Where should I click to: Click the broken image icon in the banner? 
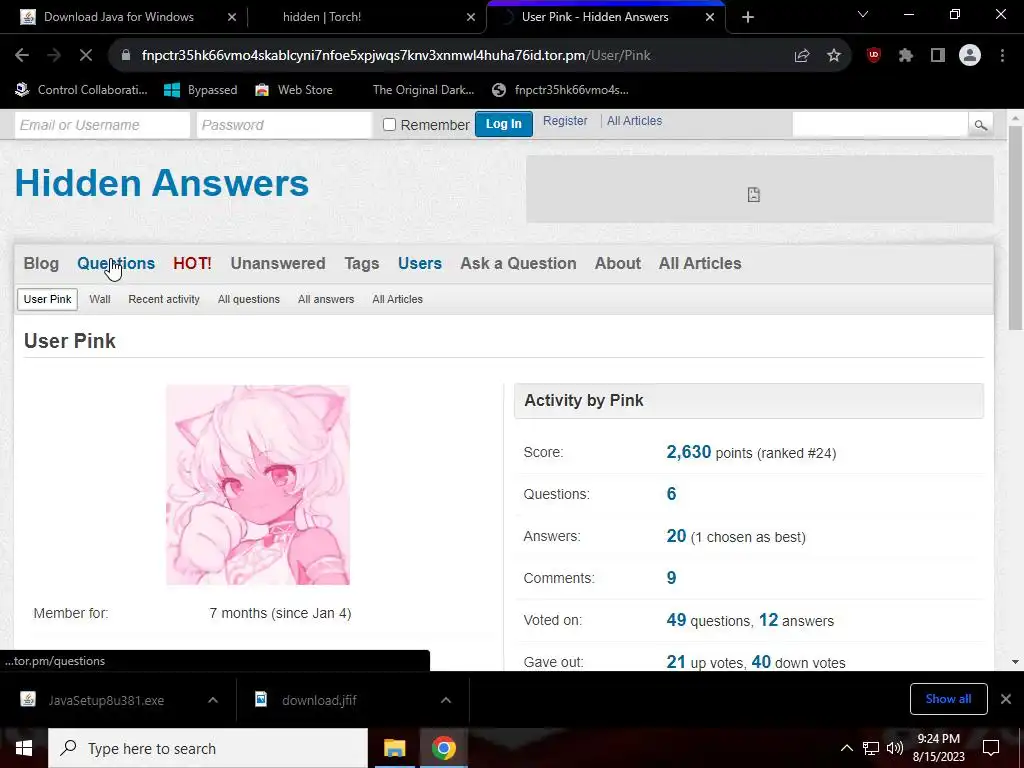coord(754,195)
